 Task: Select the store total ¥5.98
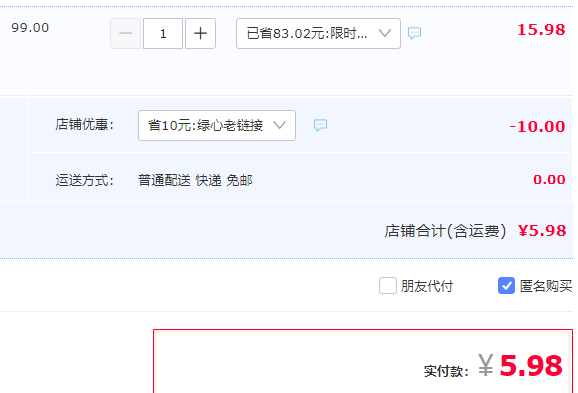coord(542,231)
